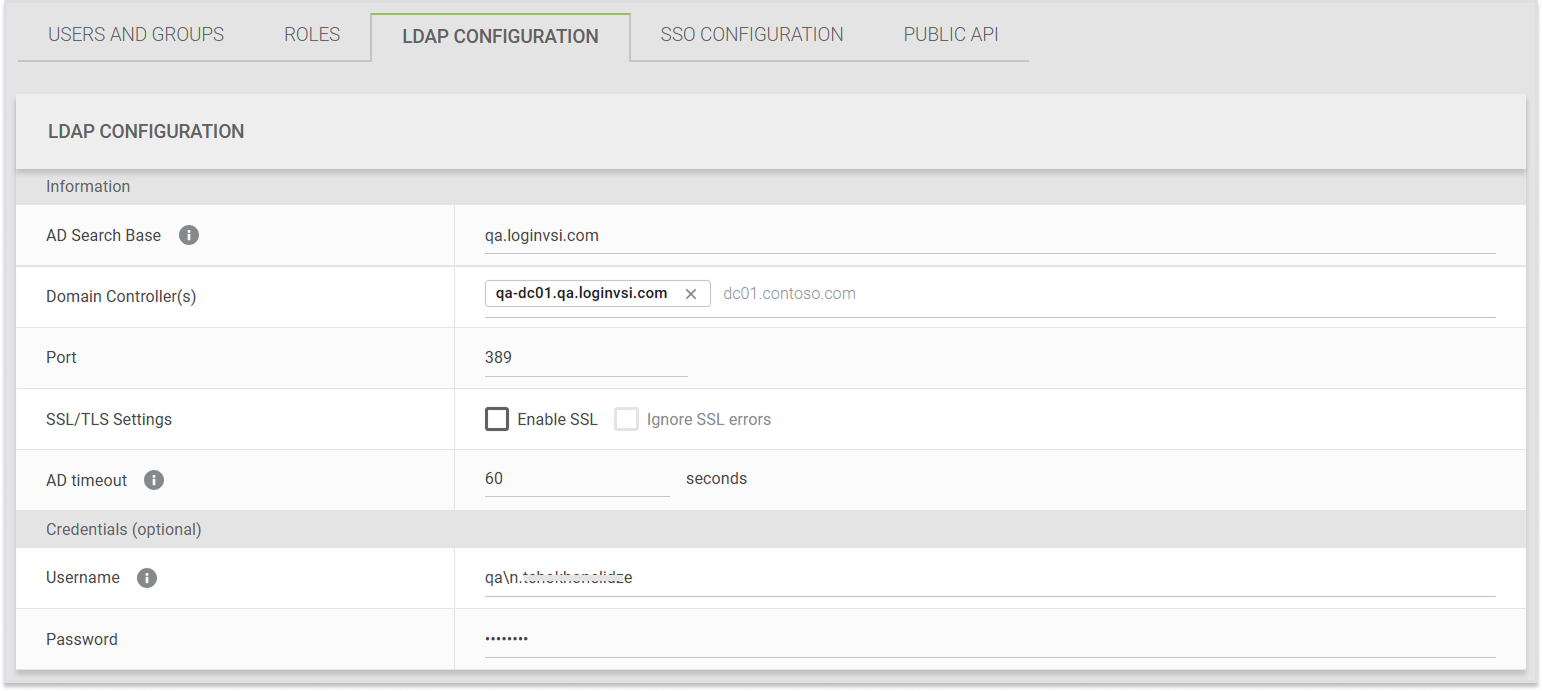1542x691 pixels.
Task: Click the Username info icon
Action: point(146,578)
